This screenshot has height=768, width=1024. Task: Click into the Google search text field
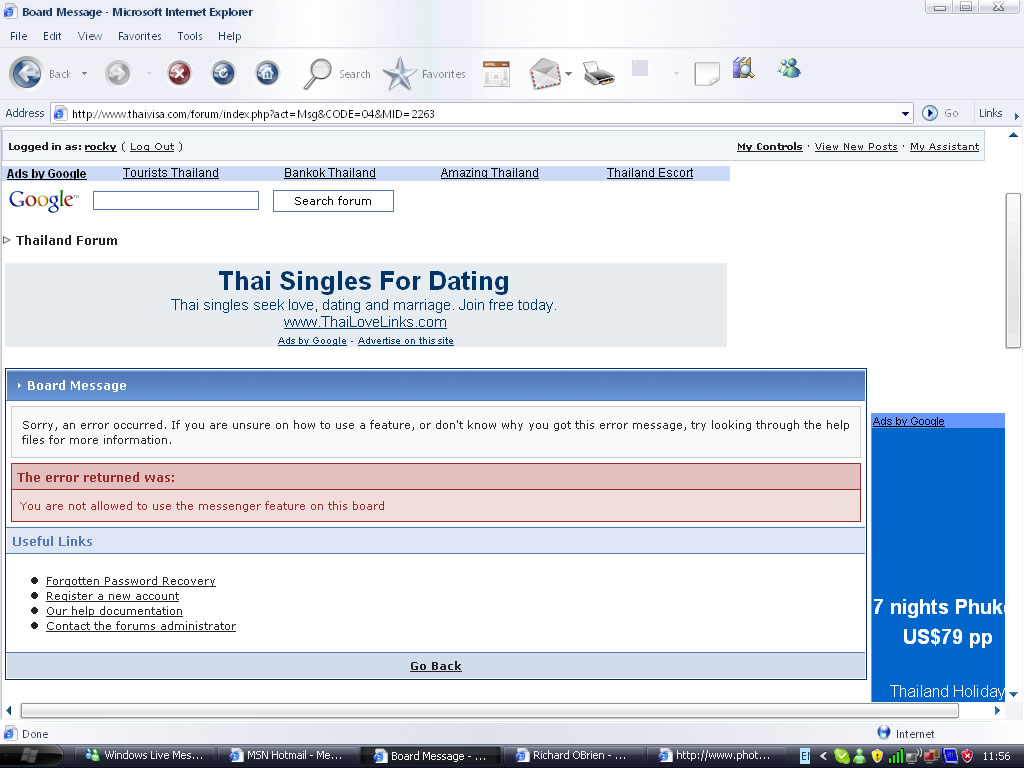(176, 201)
